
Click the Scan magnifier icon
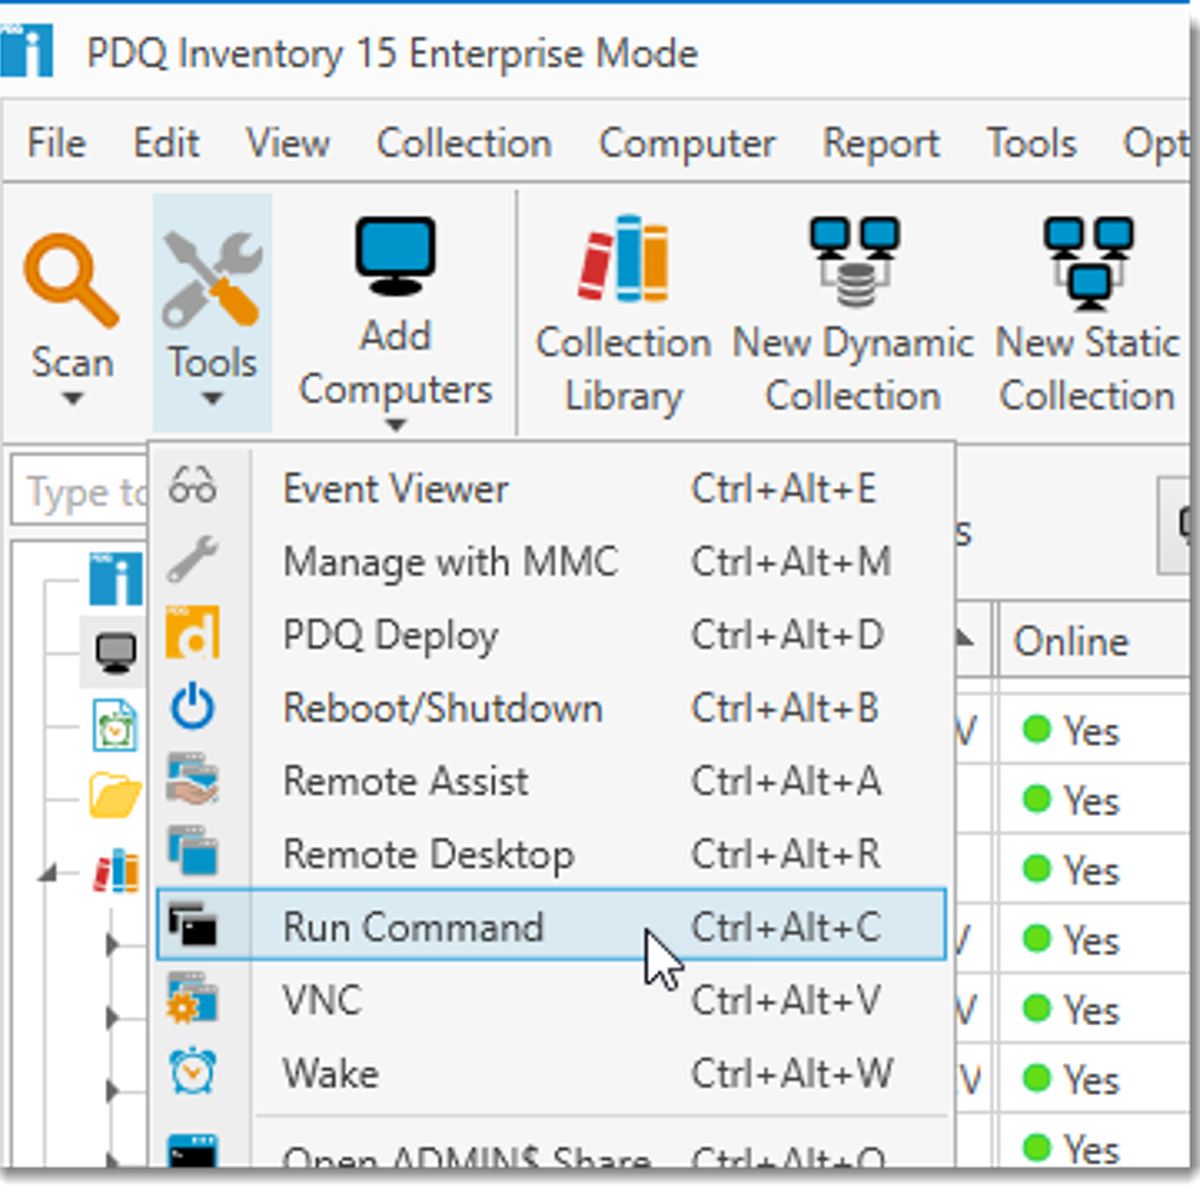click(71, 281)
